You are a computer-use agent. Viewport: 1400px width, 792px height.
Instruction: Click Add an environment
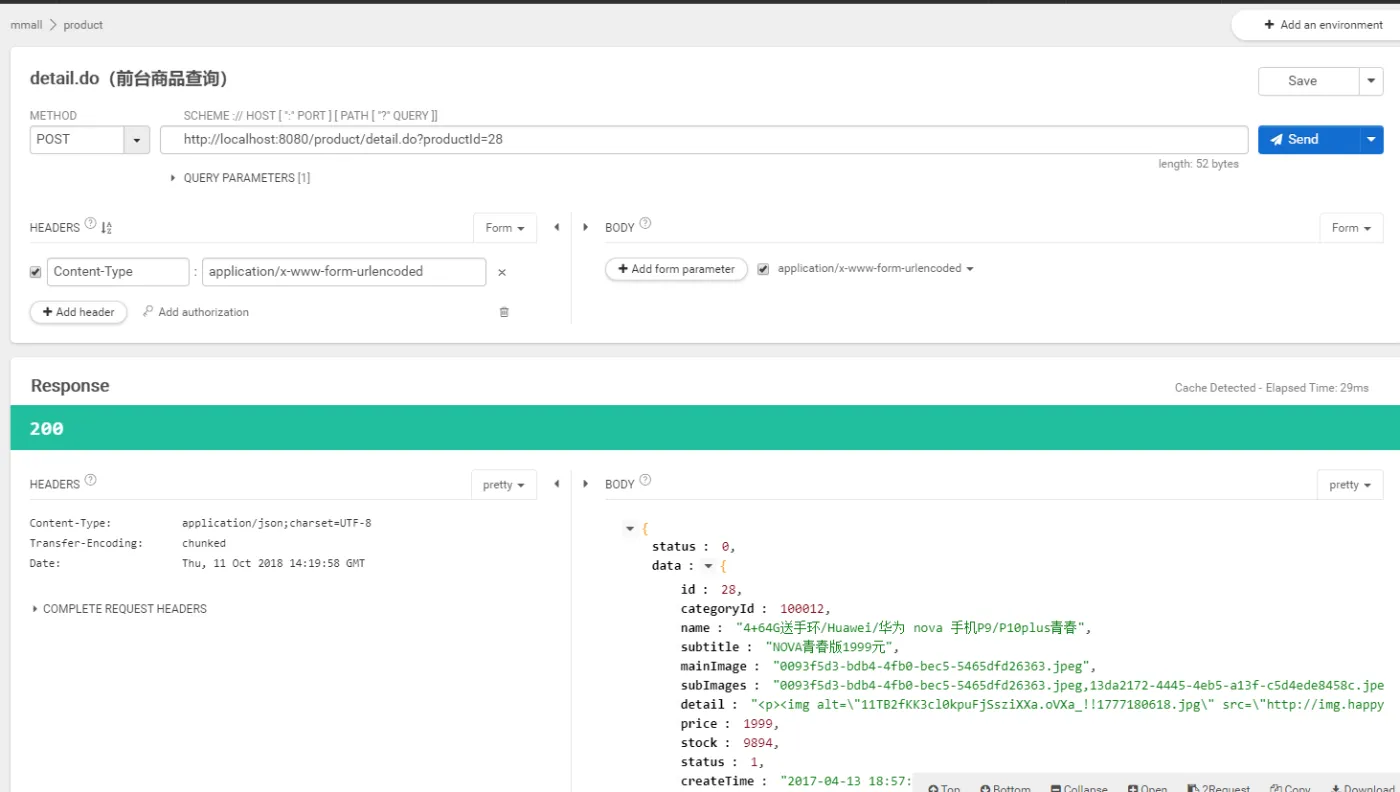(1323, 25)
